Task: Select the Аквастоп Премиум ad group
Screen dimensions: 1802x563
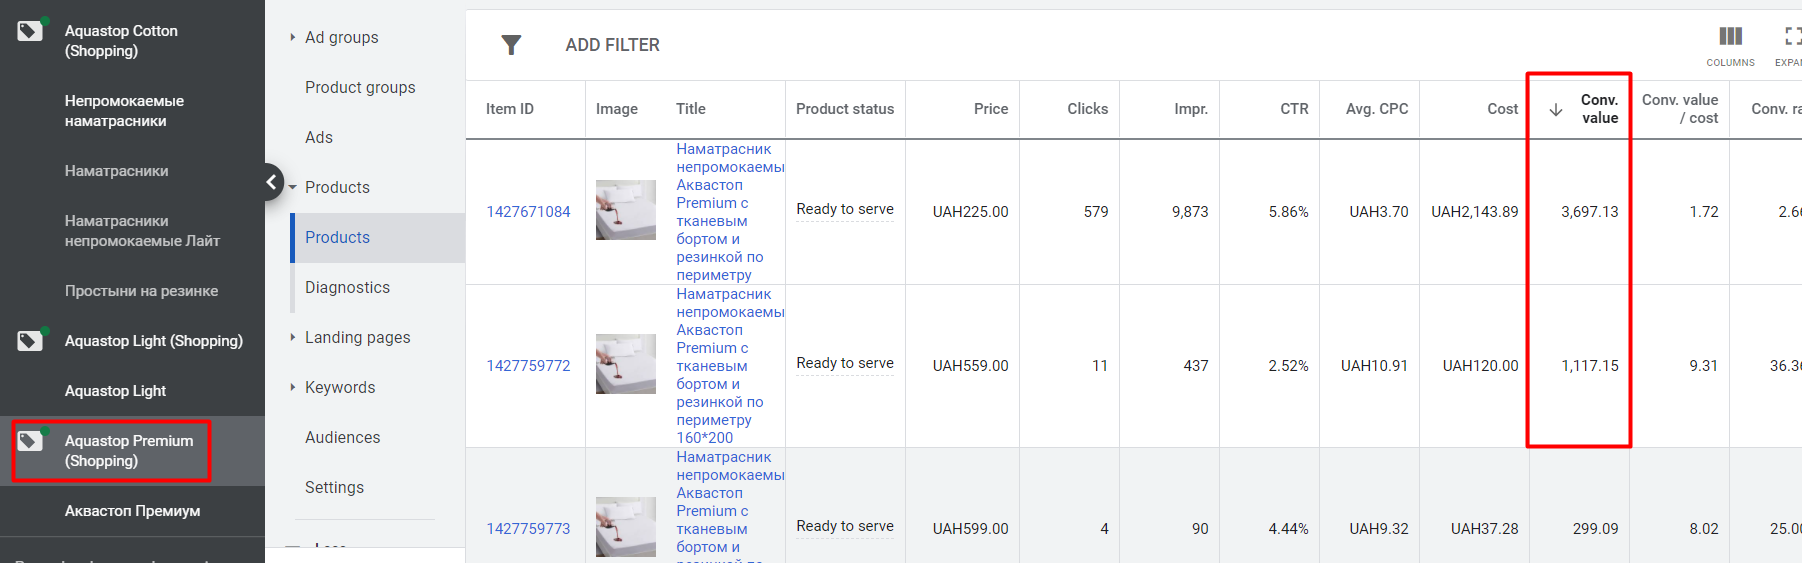Action: coord(132,511)
